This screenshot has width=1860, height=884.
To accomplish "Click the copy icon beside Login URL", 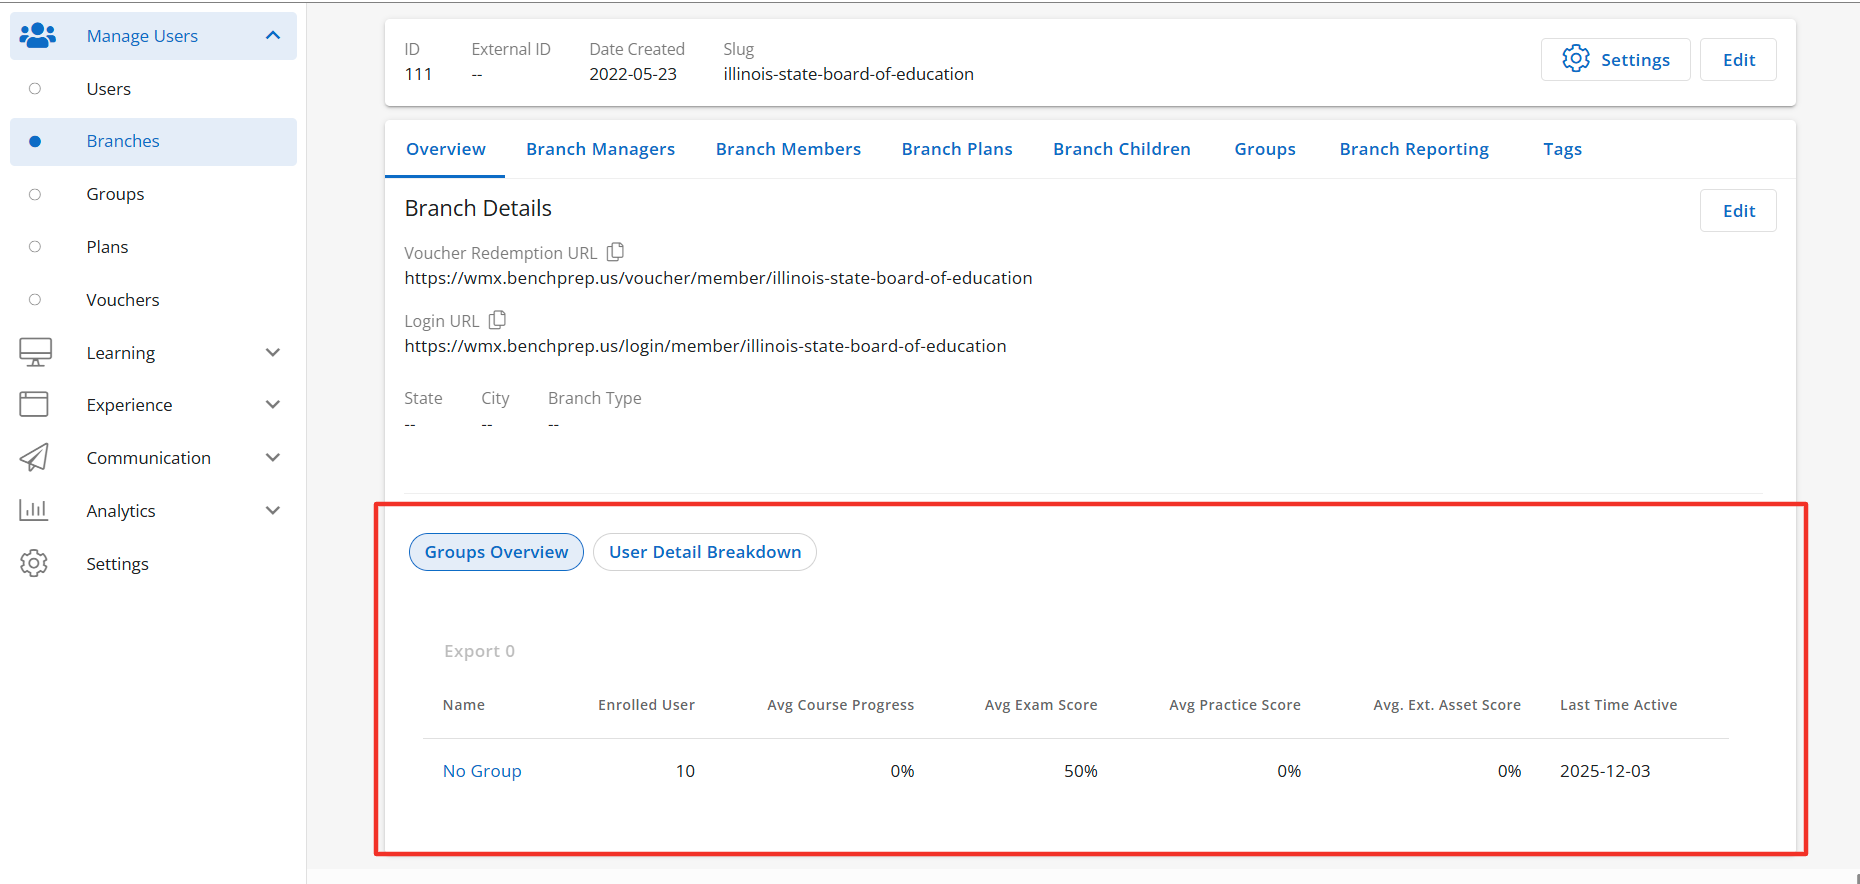I will pos(497,320).
